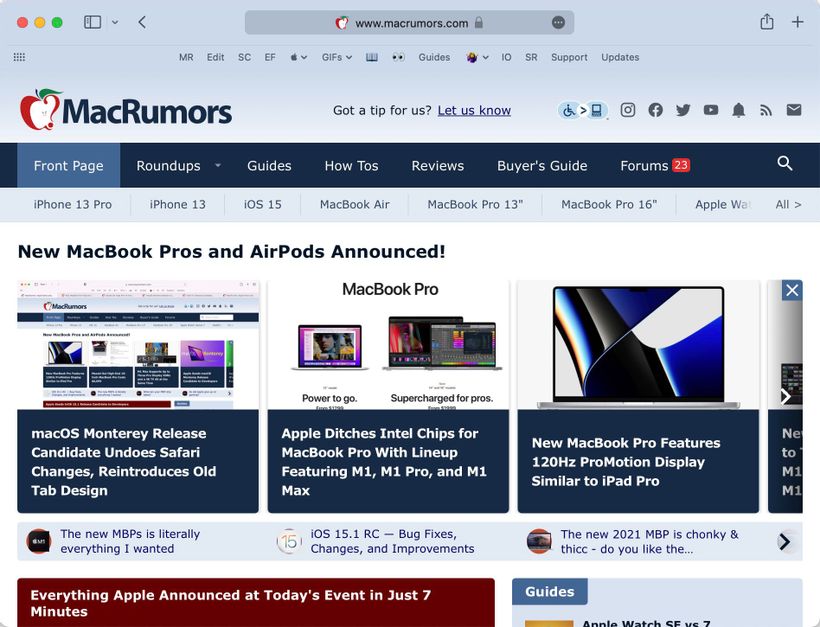
Task: Open the Edit bookmark
Action: coord(215,57)
